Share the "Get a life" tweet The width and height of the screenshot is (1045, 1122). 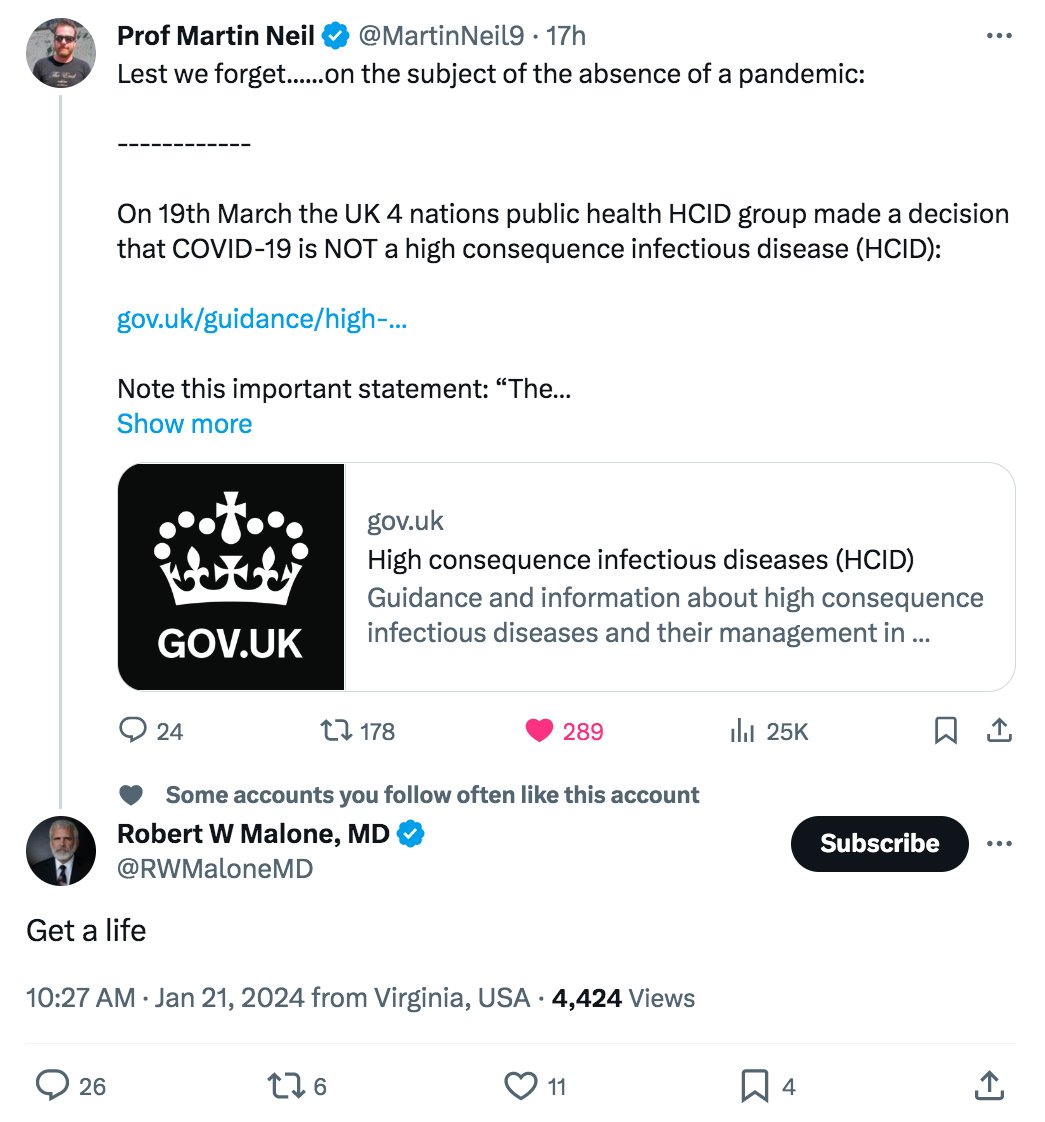pyautogui.click(x=989, y=1086)
